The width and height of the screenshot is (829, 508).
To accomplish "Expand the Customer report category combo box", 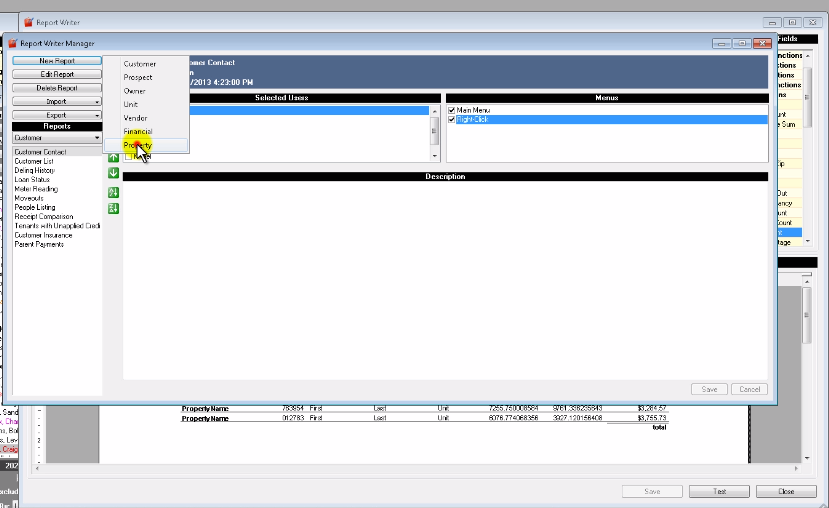I will [x=57, y=138].
